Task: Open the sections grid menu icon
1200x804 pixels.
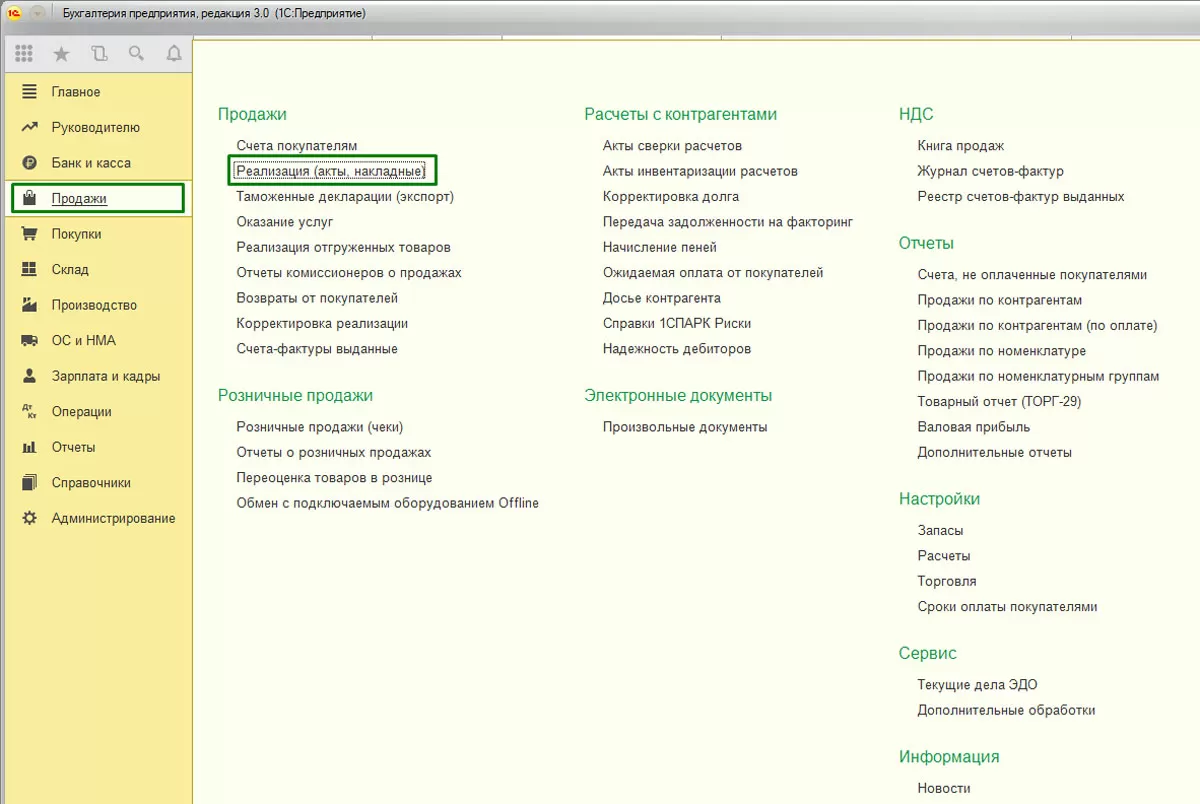Action: (x=24, y=54)
